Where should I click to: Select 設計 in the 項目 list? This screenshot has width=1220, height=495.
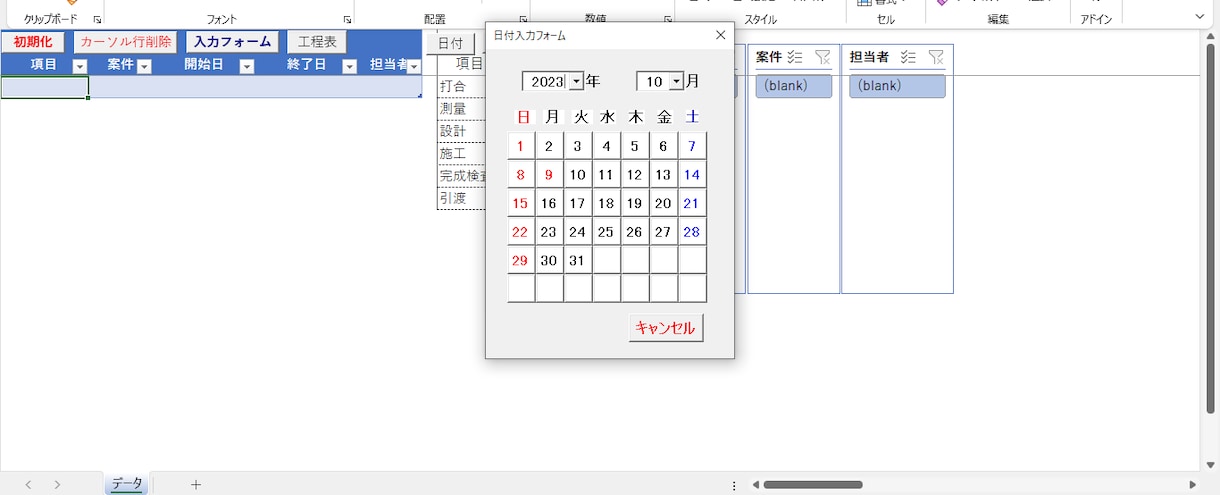pyautogui.click(x=462, y=132)
